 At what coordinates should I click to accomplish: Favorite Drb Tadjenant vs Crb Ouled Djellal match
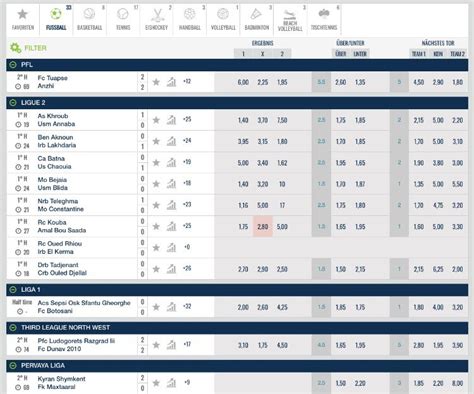[x=156, y=269]
